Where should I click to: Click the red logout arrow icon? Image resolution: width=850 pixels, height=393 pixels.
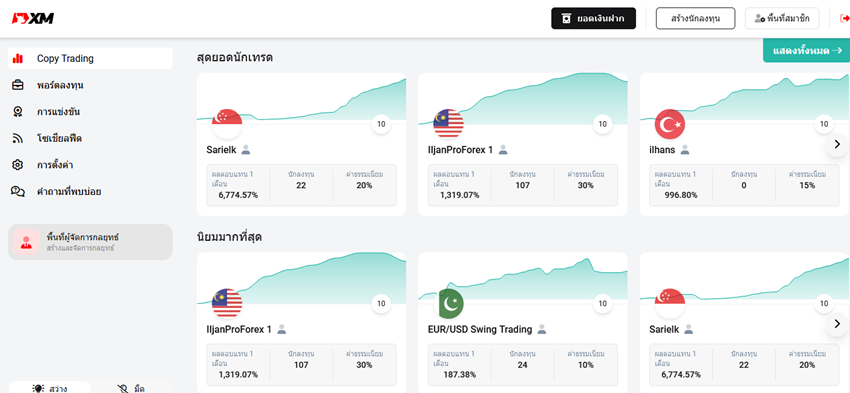pos(845,18)
